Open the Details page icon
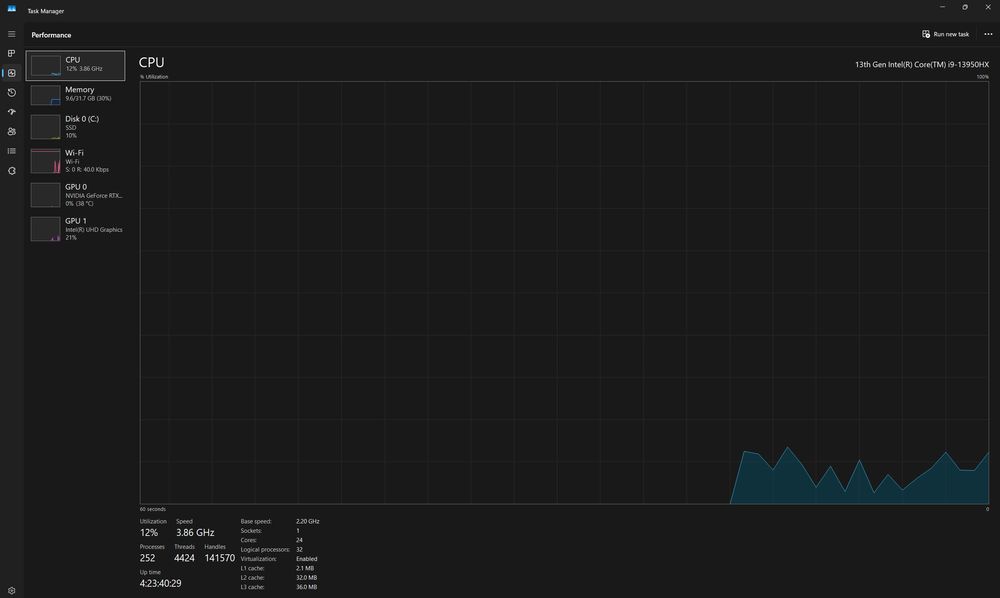The image size is (1000, 598). (x=11, y=151)
